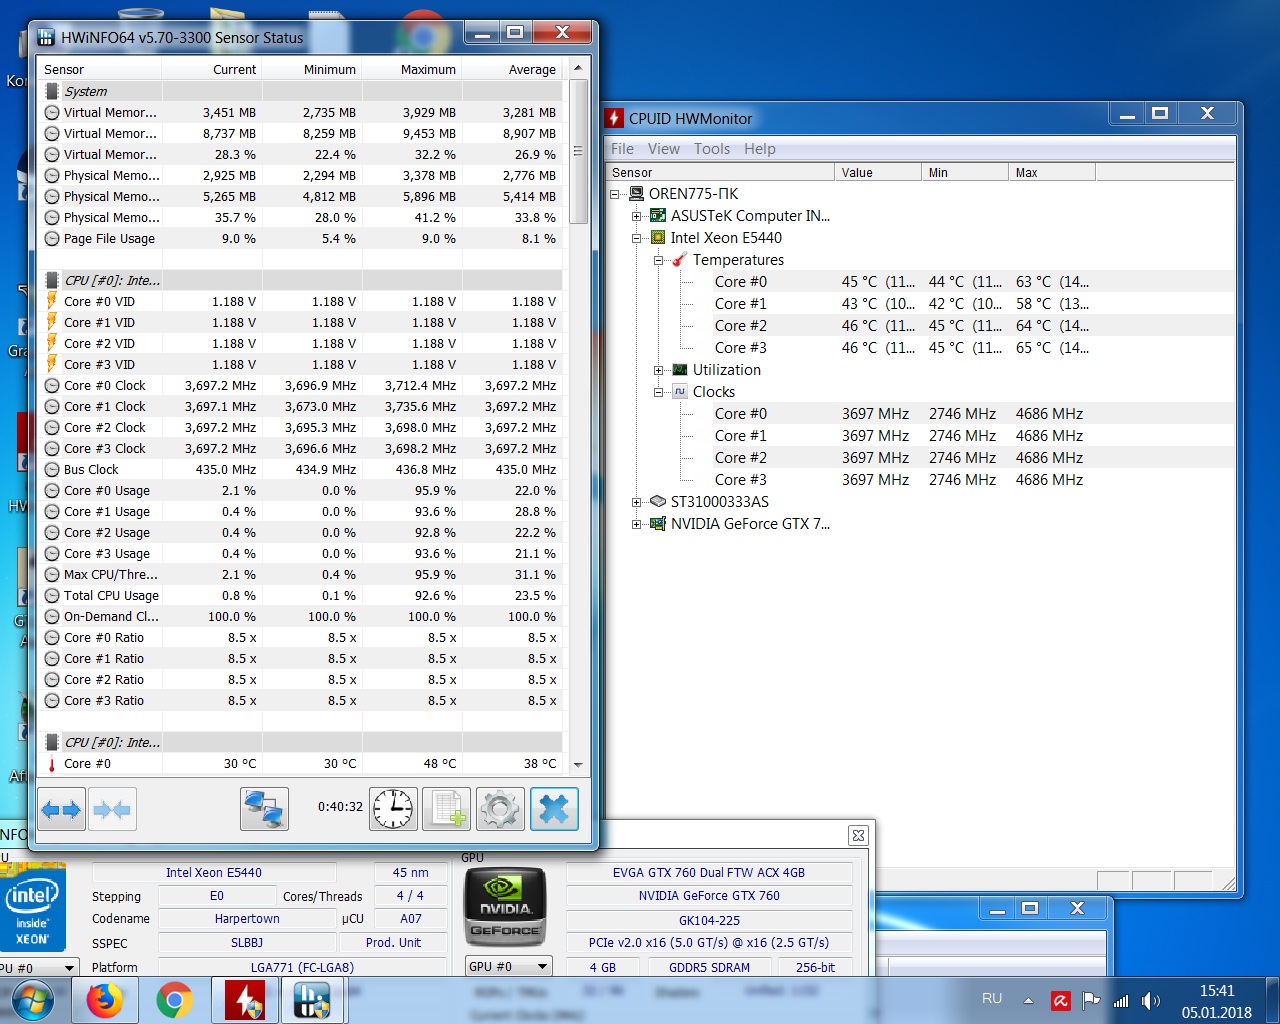Viewport: 1280px width, 1024px height.
Task: Open the Help menu in HWMonitor
Action: point(760,149)
